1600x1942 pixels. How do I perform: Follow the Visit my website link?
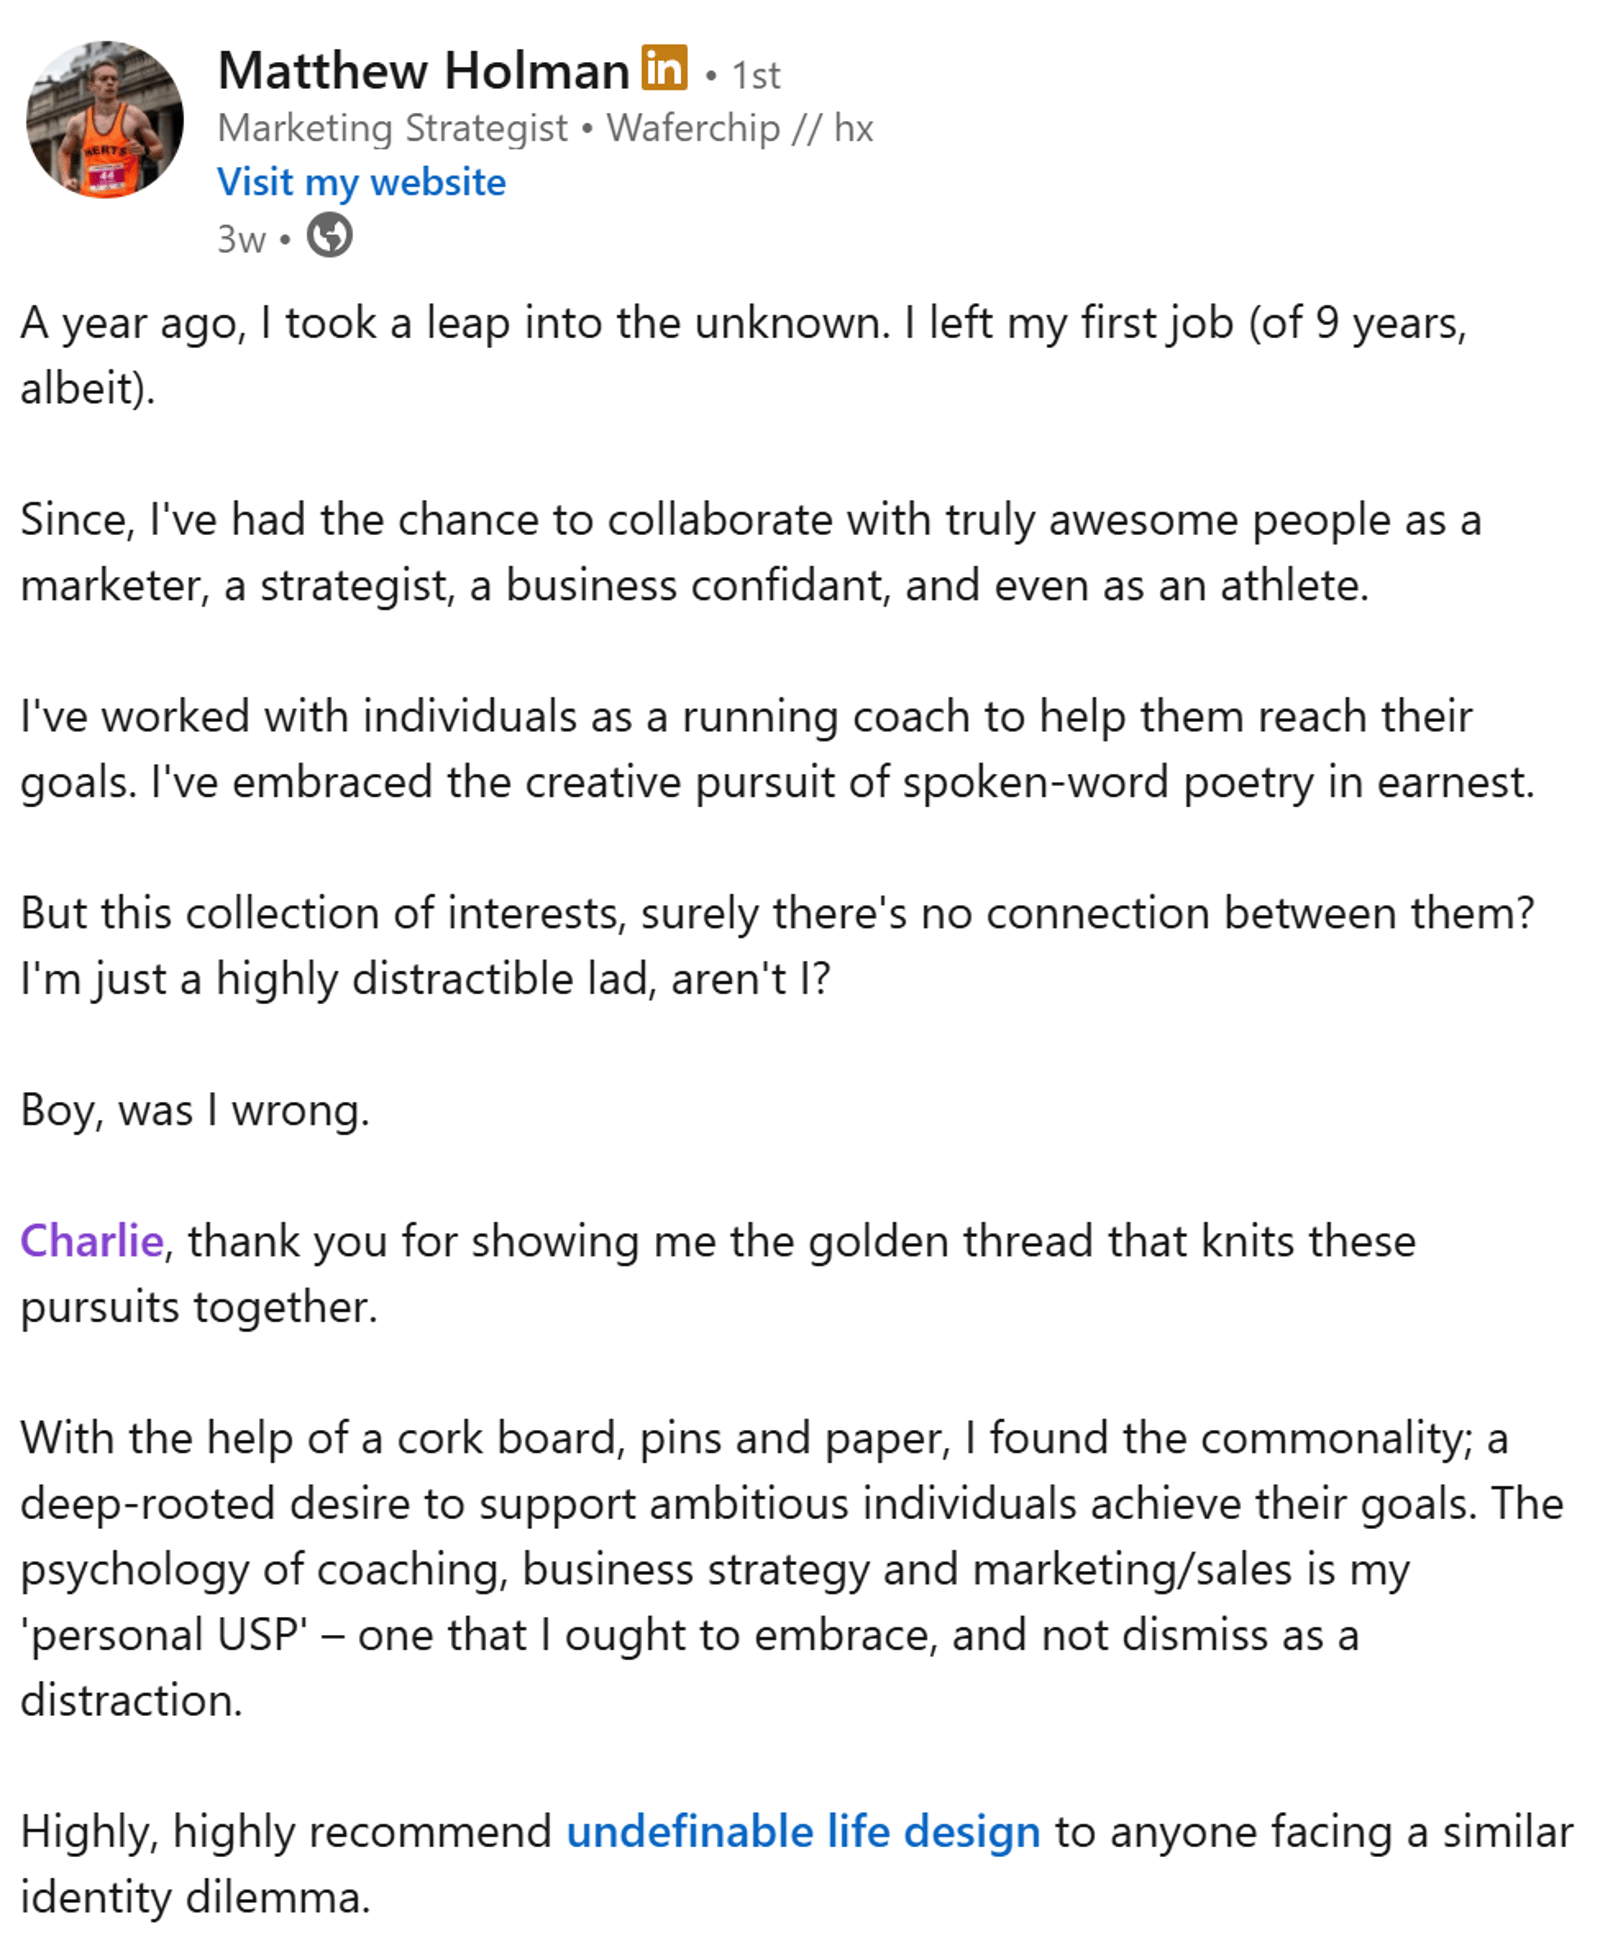(362, 182)
